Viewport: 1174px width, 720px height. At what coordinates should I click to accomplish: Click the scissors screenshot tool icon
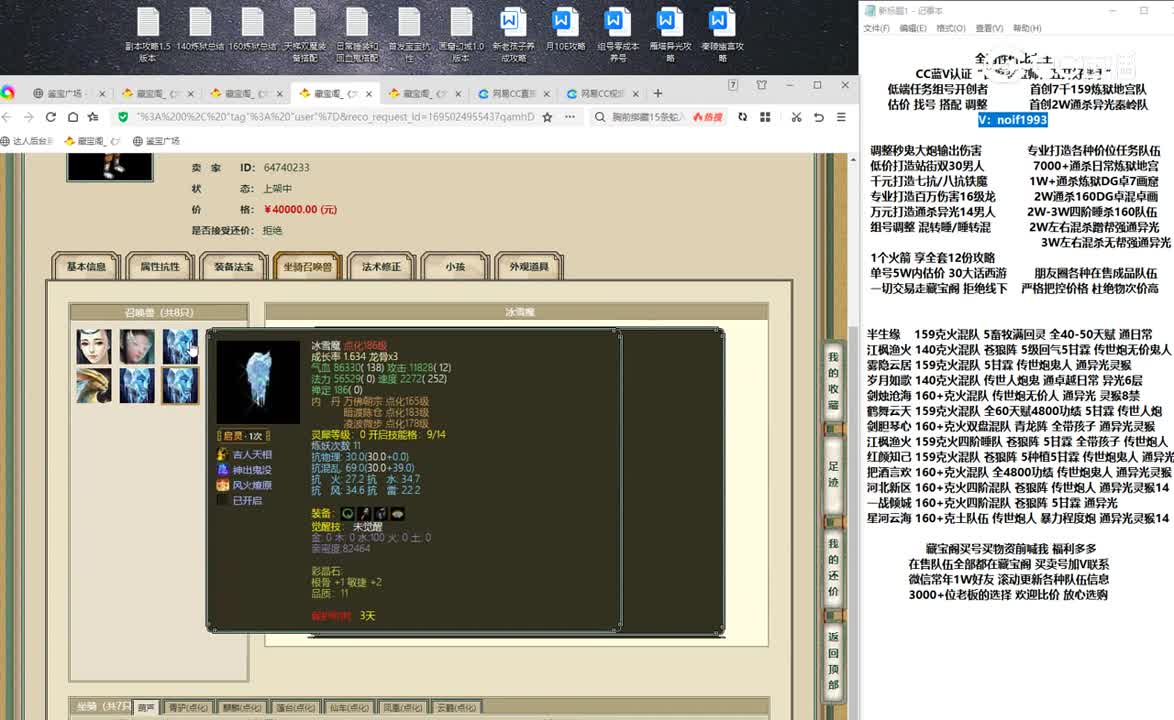(x=796, y=117)
